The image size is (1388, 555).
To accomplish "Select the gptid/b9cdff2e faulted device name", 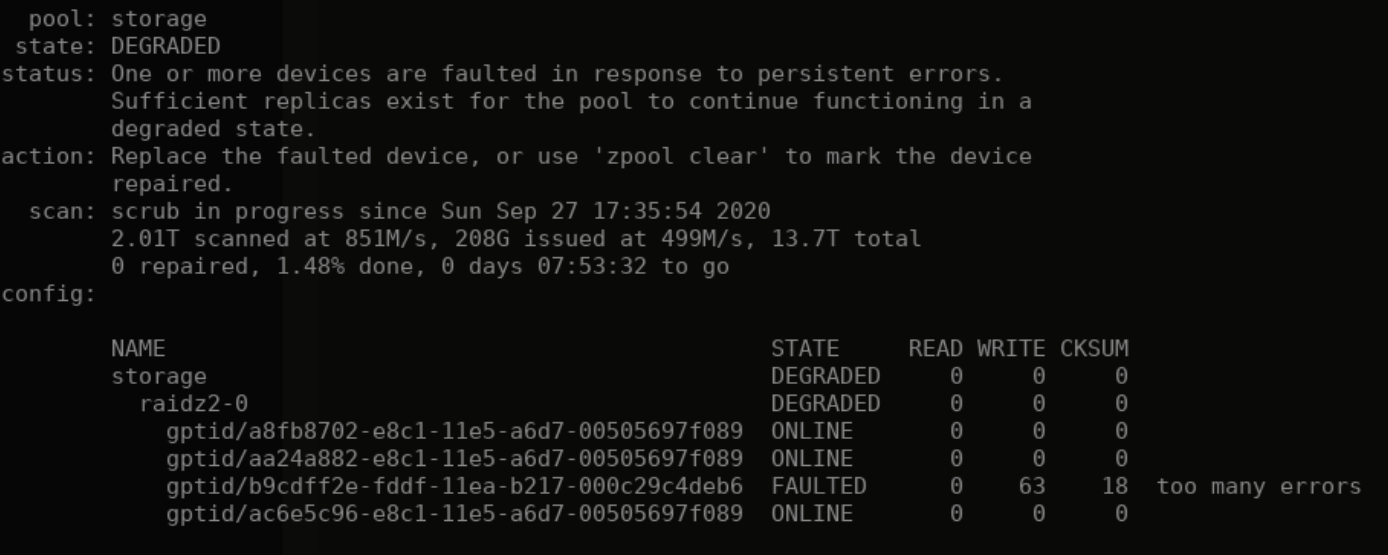I will point(454,487).
